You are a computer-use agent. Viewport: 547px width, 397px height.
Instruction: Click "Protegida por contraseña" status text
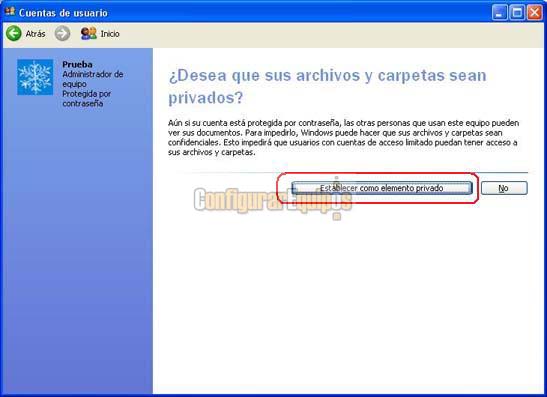(87, 98)
